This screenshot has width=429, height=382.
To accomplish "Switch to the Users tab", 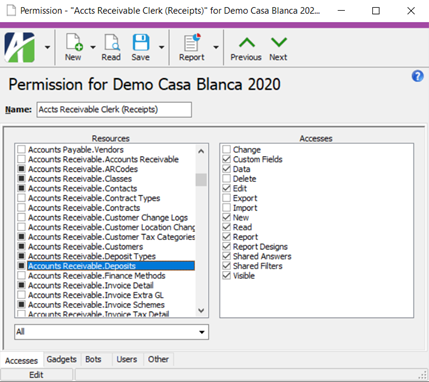I will click(127, 359).
